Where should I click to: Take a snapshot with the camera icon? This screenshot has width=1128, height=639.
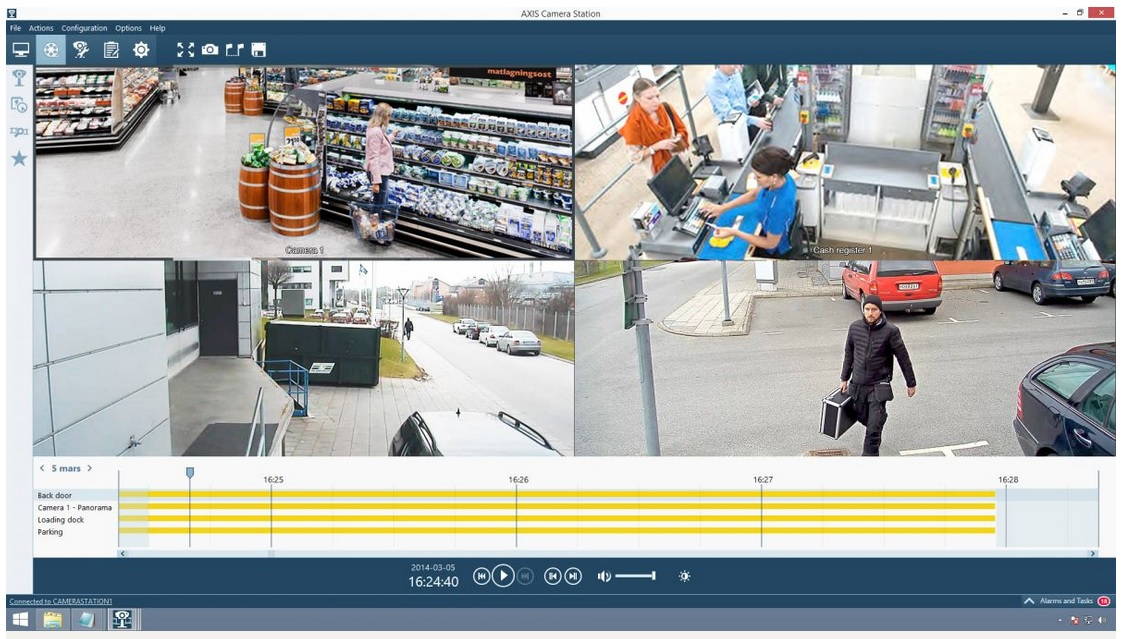tap(210, 49)
